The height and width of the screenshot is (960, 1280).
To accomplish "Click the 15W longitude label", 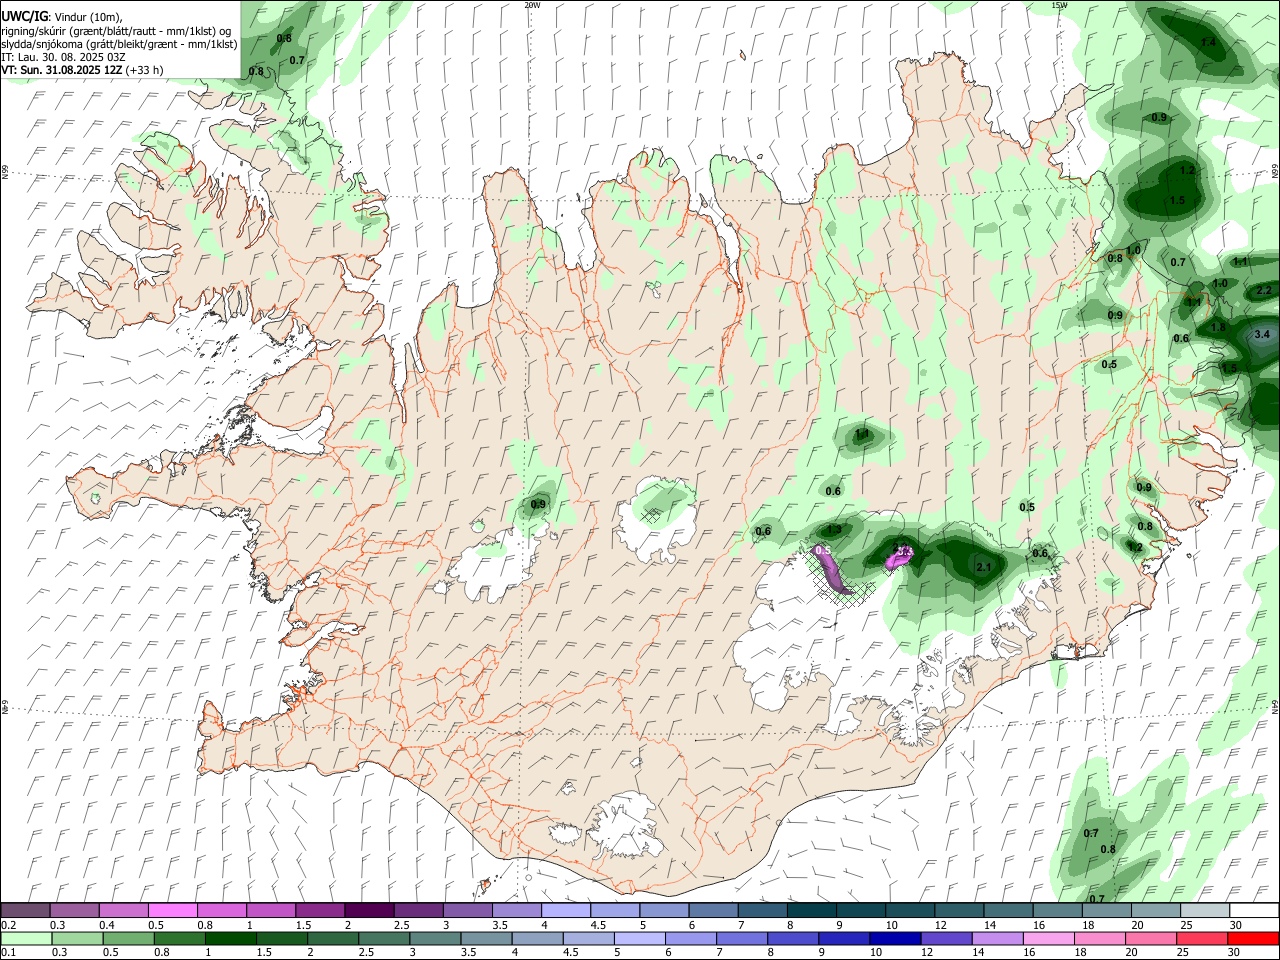I will [1059, 5].
